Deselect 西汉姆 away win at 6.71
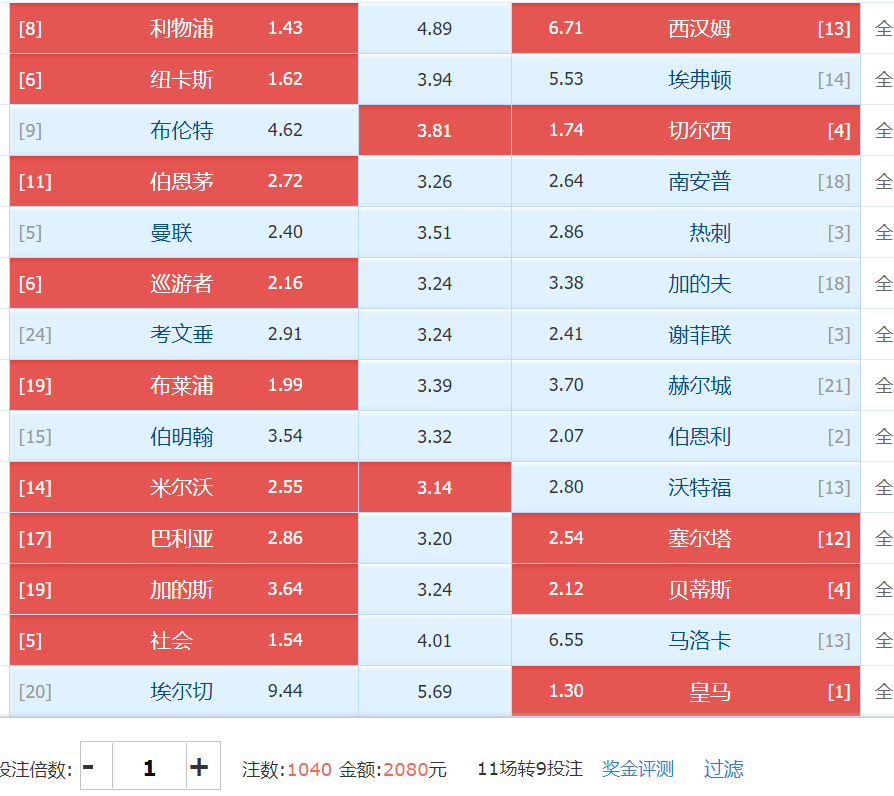Screen dimensions: 894x796 coord(686,28)
